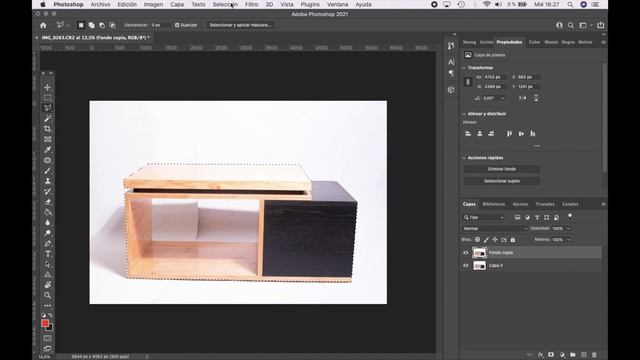Flip vertically in Transformar section
The image size is (640, 360).
(x=536, y=98)
